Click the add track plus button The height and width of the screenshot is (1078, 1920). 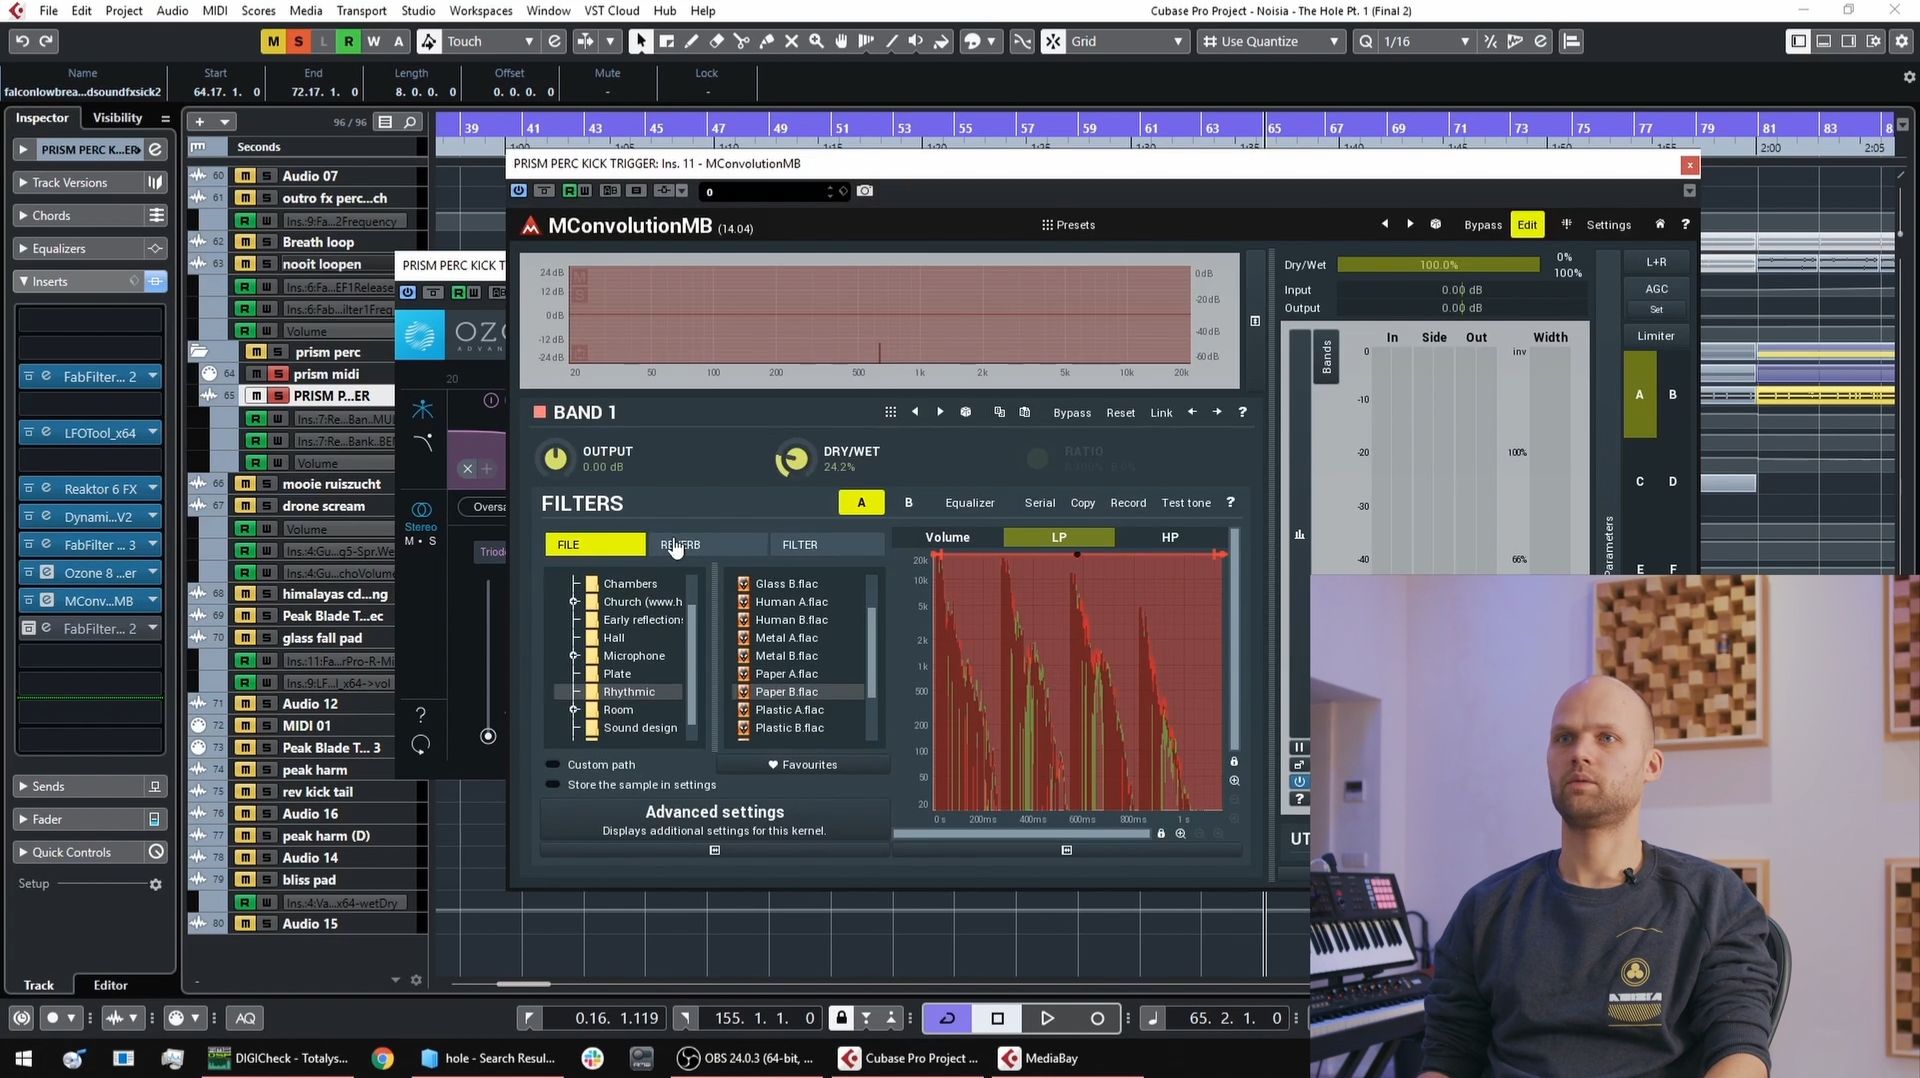click(x=200, y=122)
